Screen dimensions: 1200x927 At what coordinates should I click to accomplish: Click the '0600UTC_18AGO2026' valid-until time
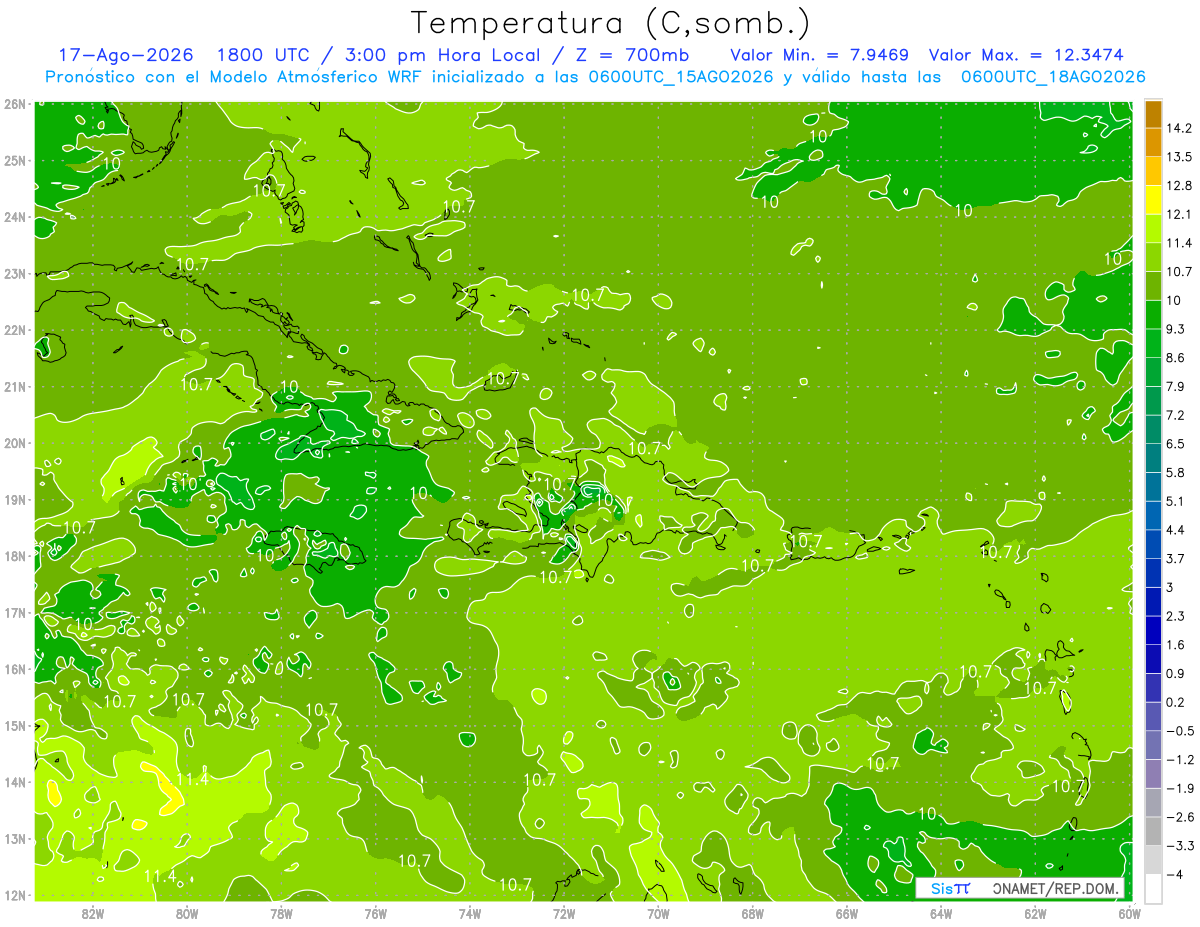(1053, 76)
